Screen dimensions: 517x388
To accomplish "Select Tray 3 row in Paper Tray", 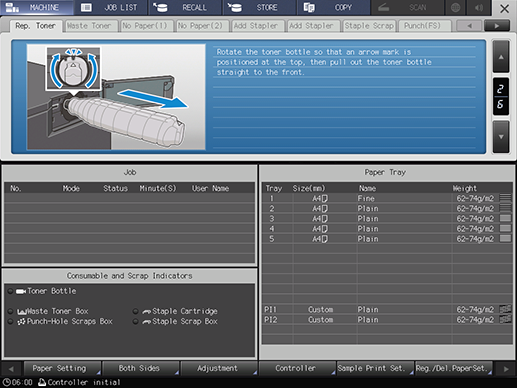I will pos(387,218).
